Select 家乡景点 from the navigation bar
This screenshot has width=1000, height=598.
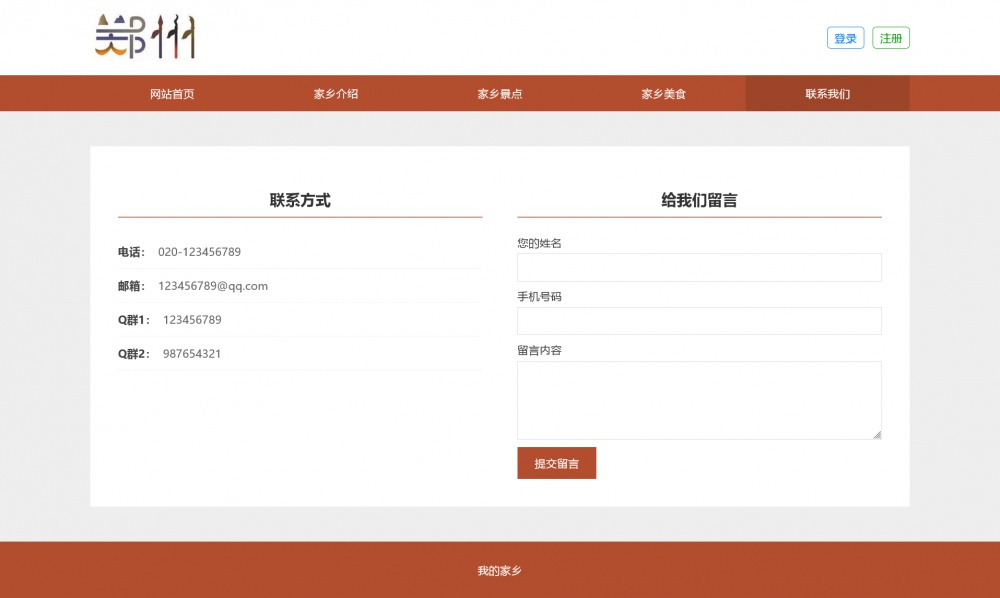coord(500,94)
